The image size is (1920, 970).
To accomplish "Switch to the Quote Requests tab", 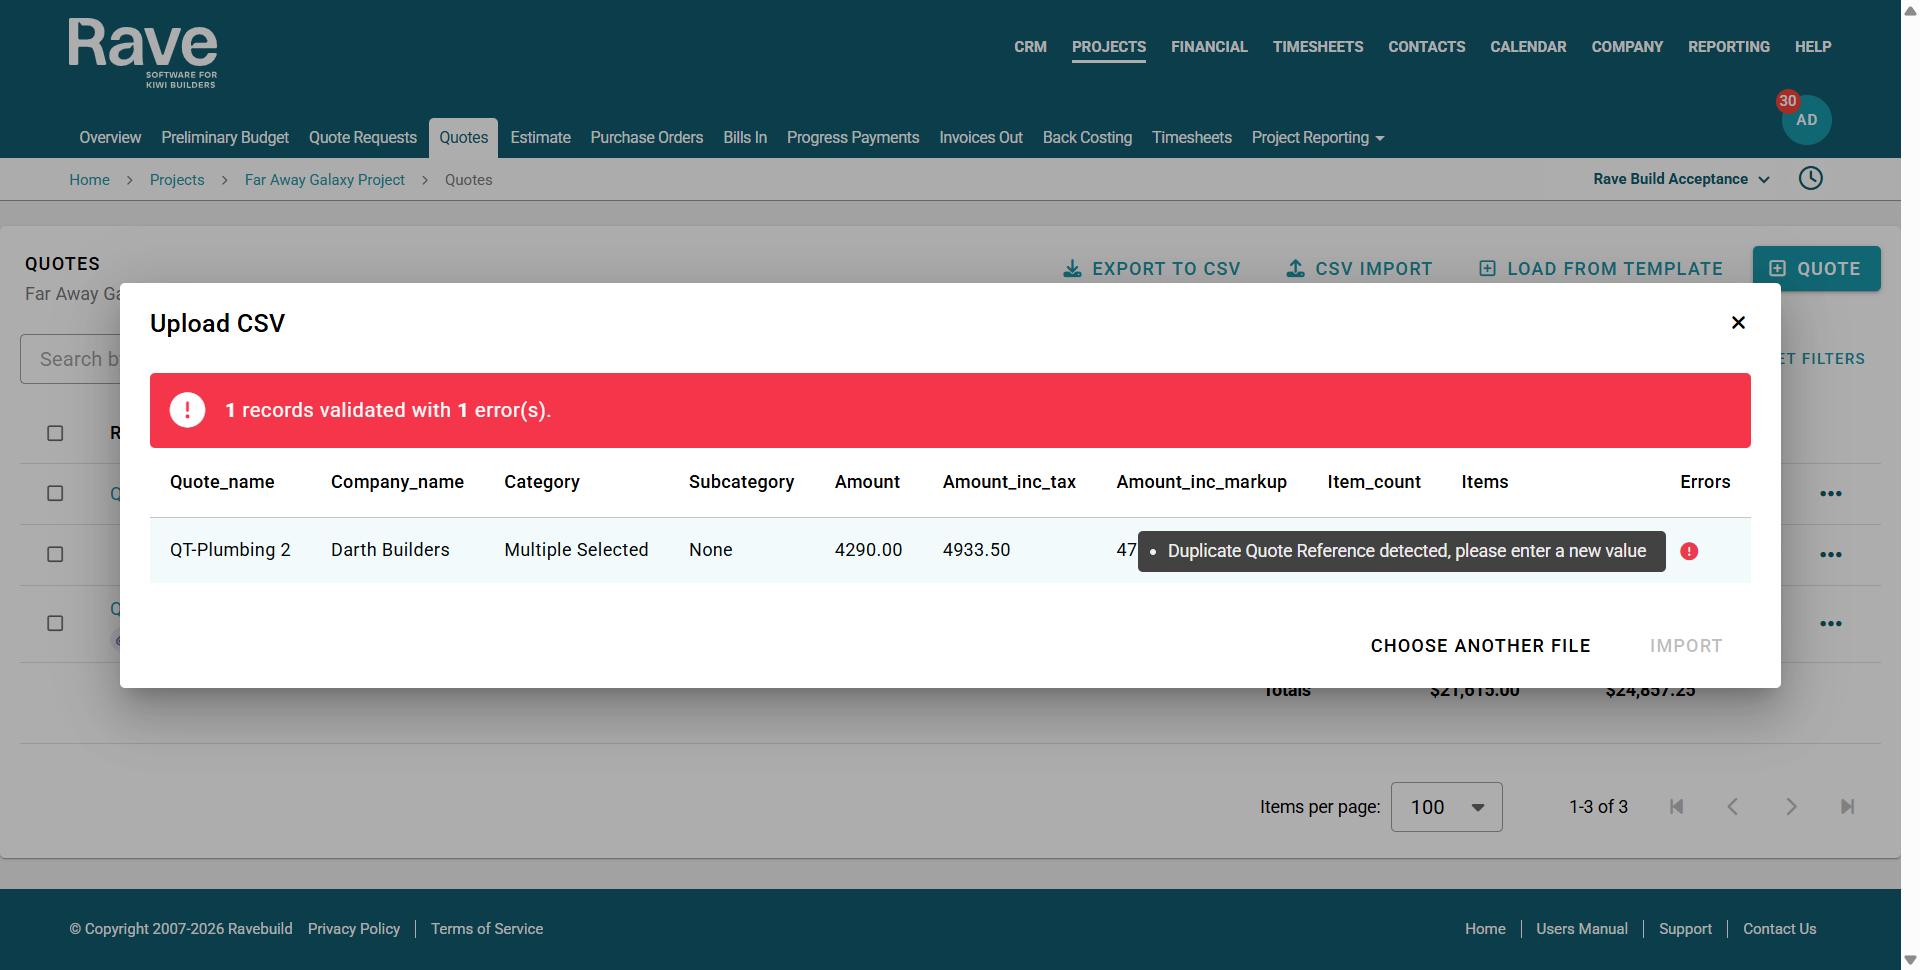I will tap(363, 138).
